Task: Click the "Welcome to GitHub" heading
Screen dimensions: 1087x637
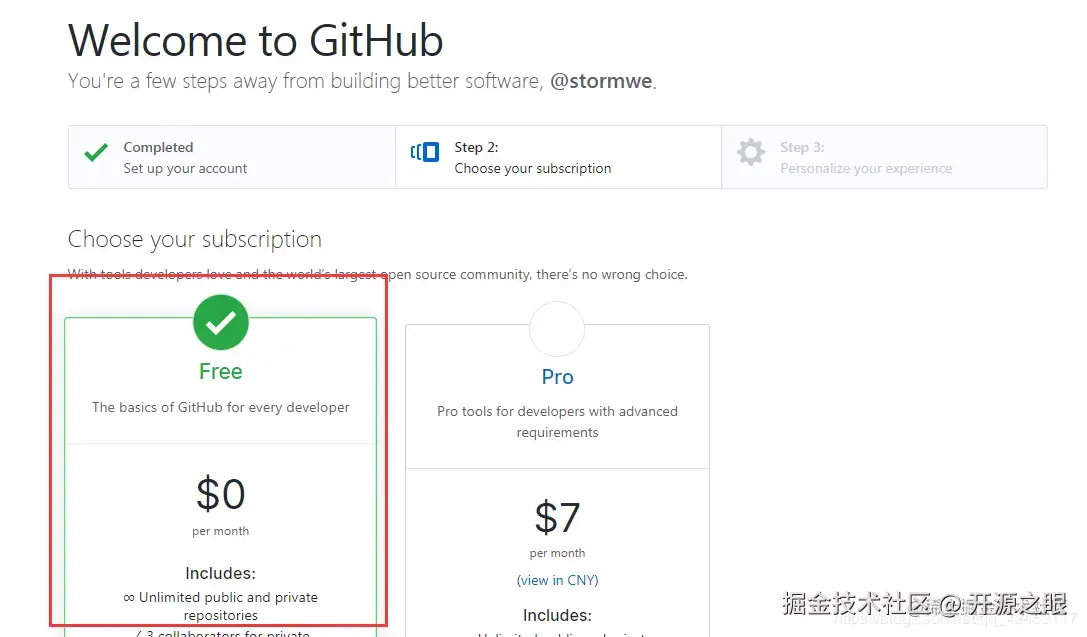Action: (256, 41)
